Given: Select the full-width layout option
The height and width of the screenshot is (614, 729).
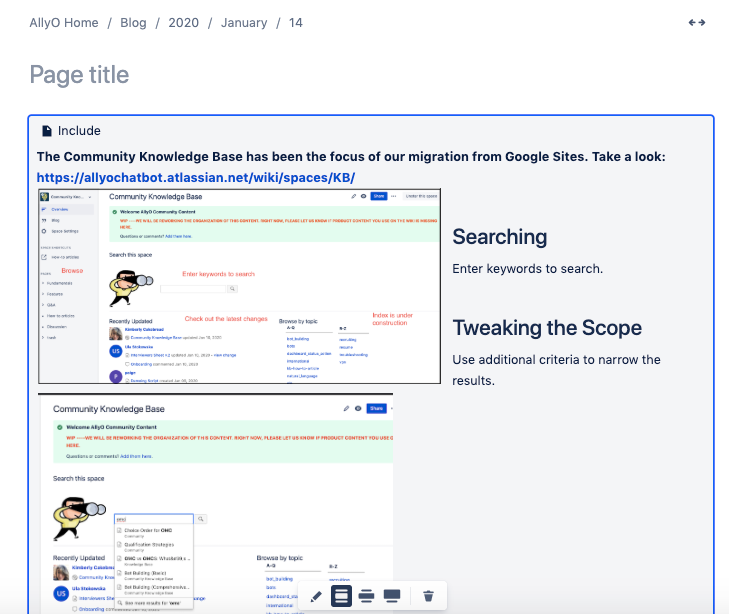Looking at the screenshot, I should (x=391, y=596).
